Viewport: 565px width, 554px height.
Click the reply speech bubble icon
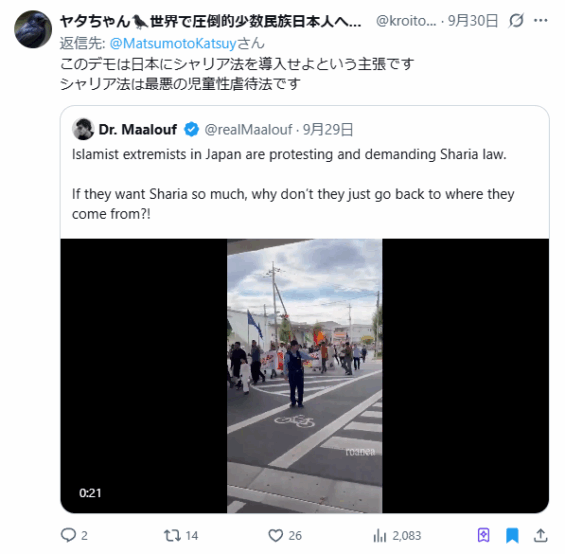[x=68, y=535]
